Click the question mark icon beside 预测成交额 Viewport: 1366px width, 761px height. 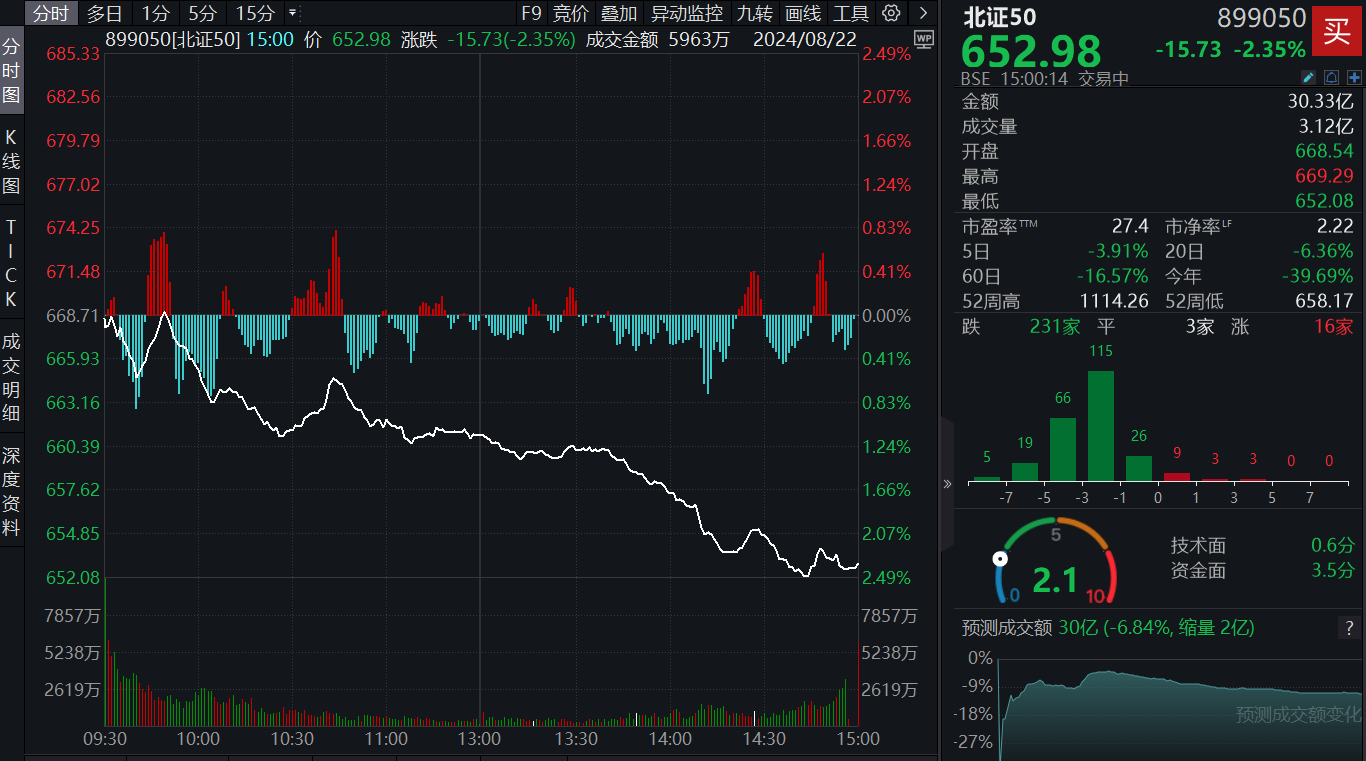[1347, 628]
